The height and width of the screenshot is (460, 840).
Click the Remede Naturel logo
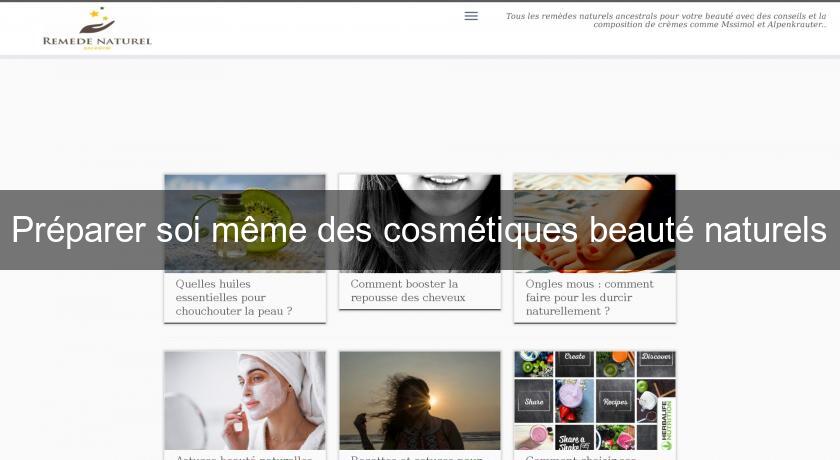[97, 28]
